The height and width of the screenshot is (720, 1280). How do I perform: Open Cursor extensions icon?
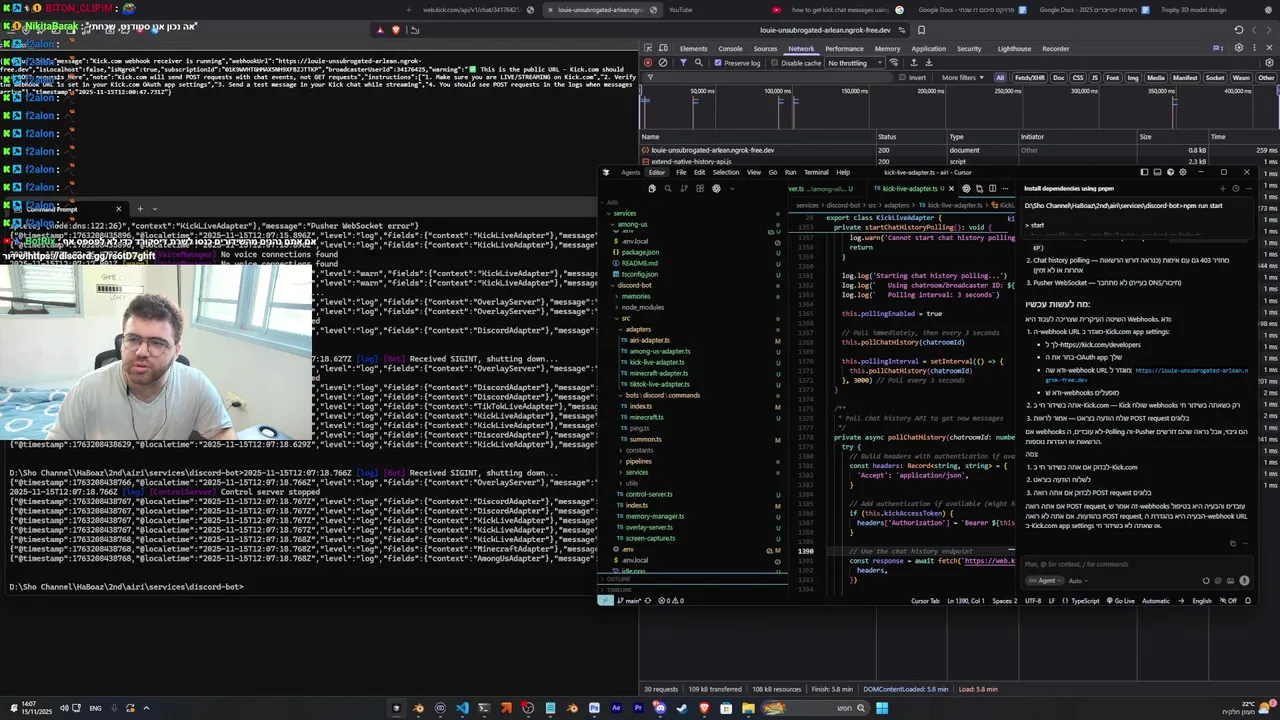[700, 188]
